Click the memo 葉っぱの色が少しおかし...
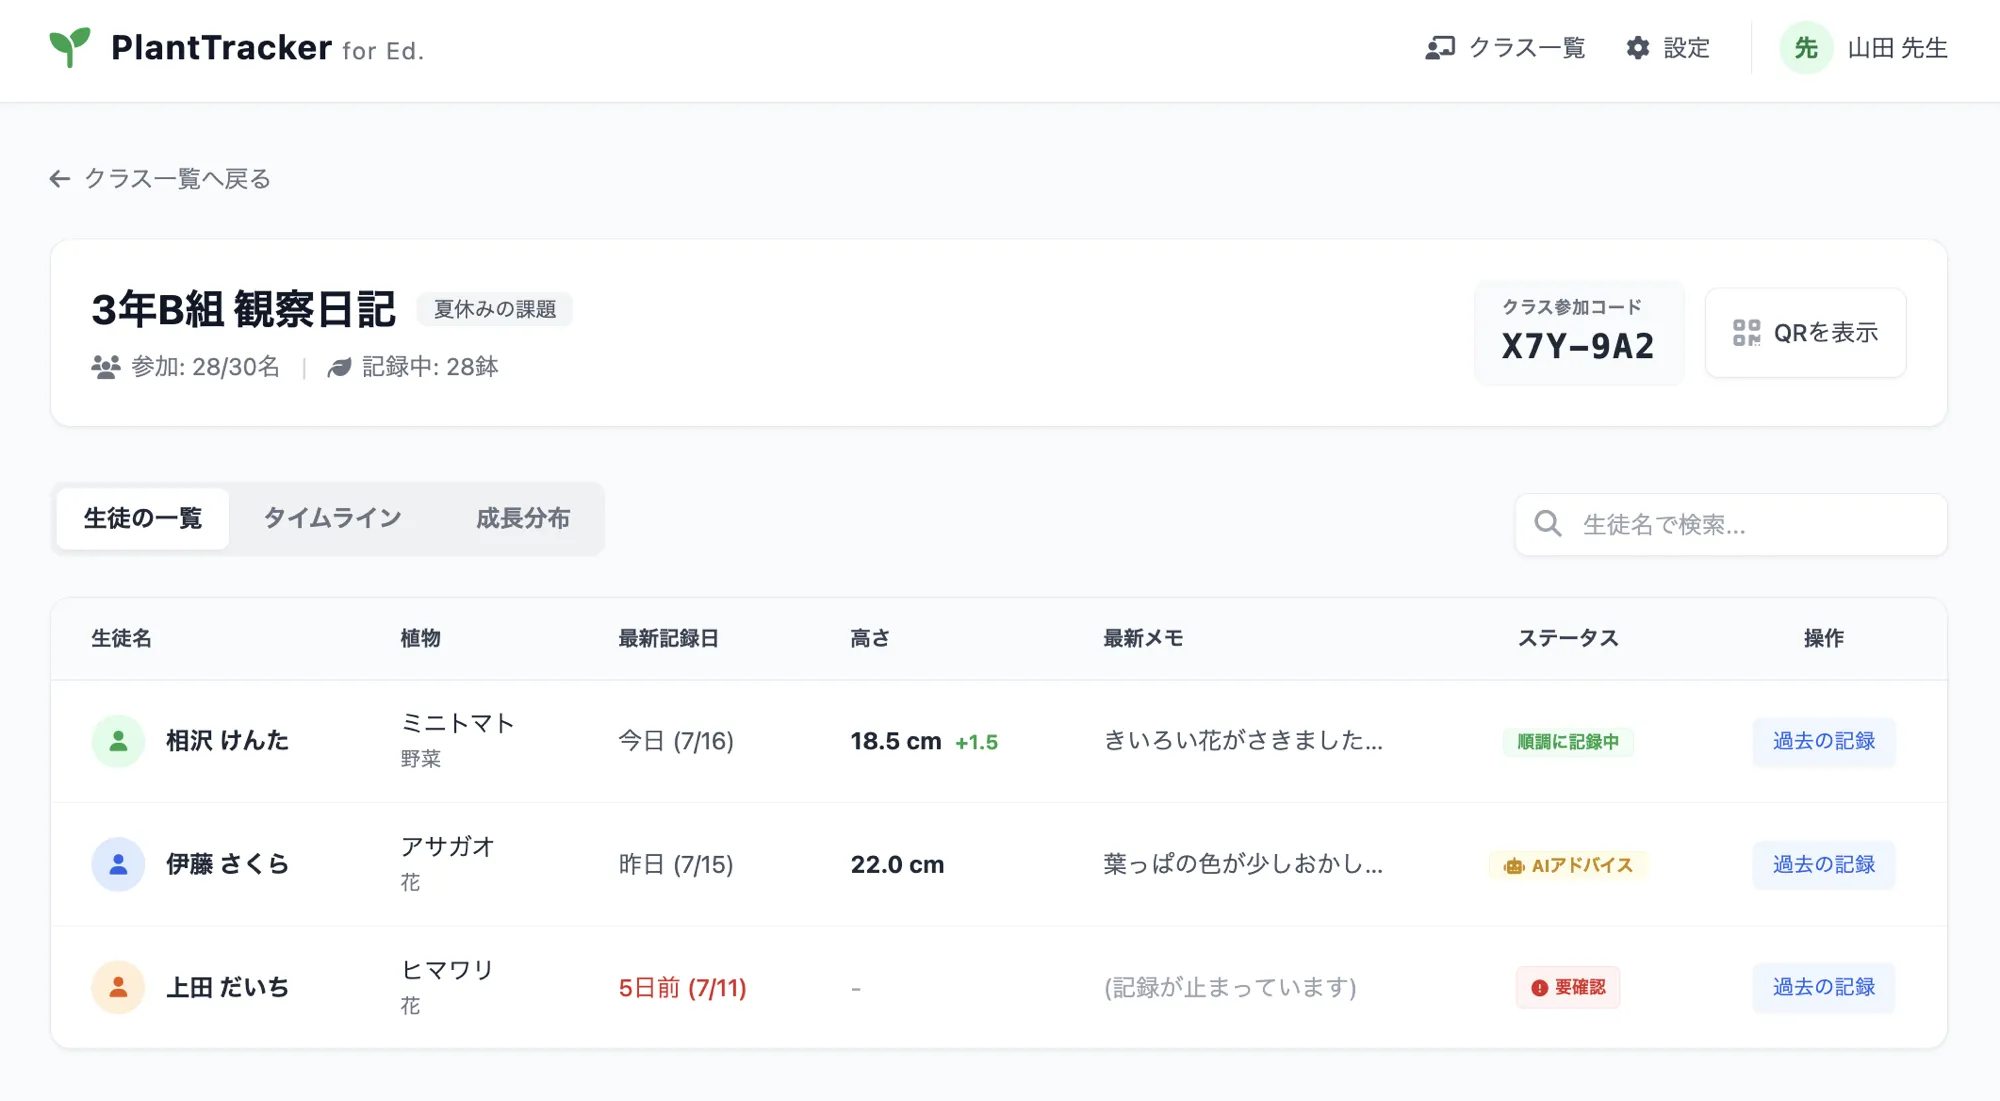This screenshot has height=1101, width=2000. [x=1243, y=864]
